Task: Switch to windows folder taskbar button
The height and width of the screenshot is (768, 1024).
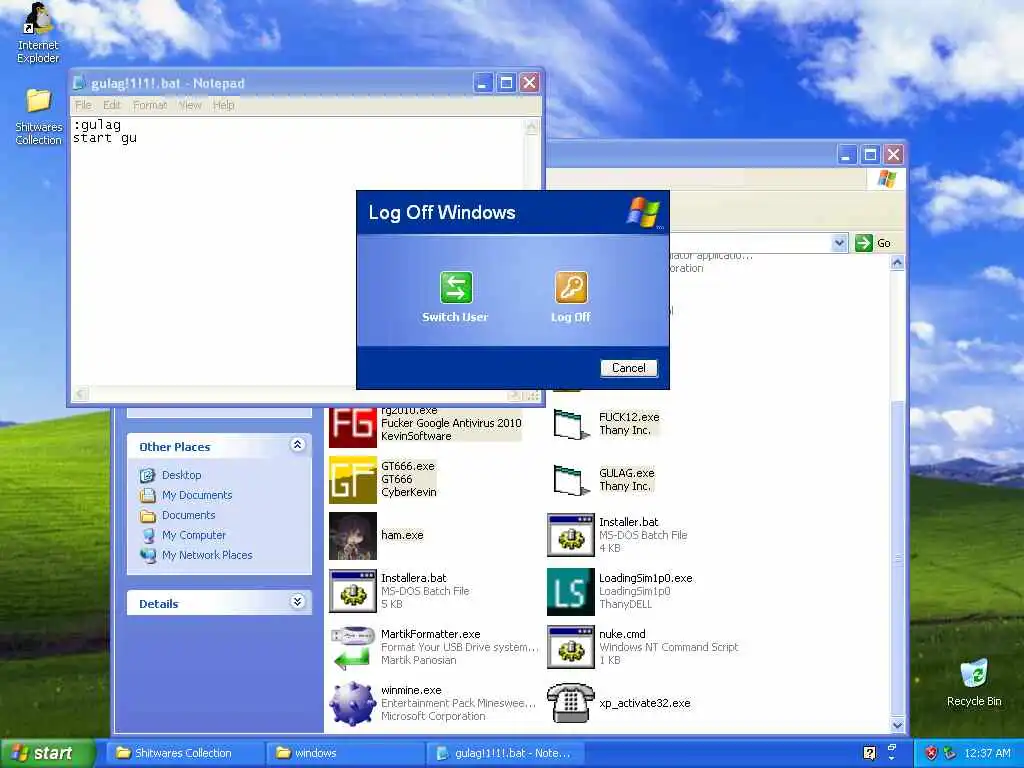Action: coord(345,753)
